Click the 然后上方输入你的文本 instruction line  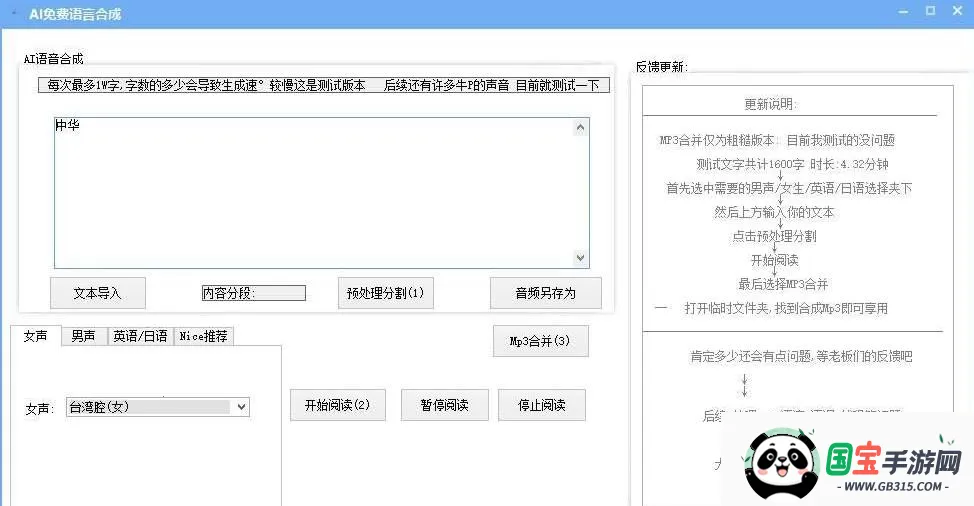pos(774,212)
